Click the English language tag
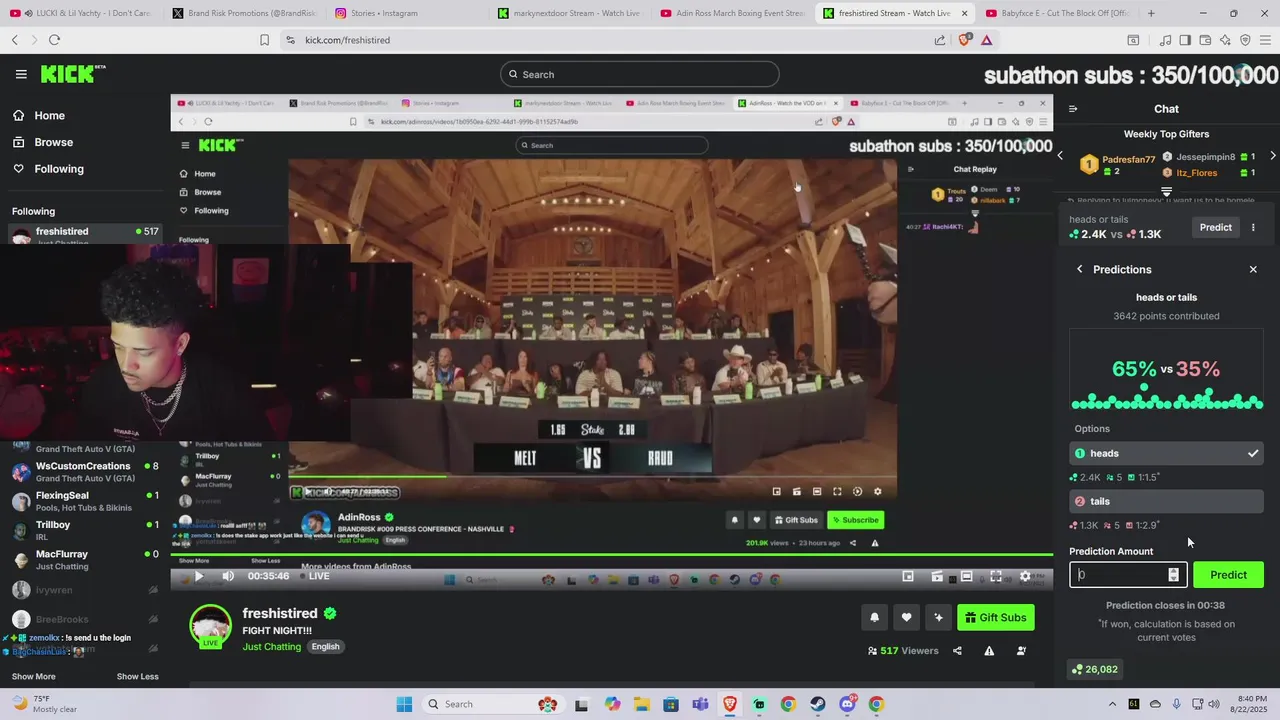This screenshot has height=720, width=1280. tap(325, 647)
